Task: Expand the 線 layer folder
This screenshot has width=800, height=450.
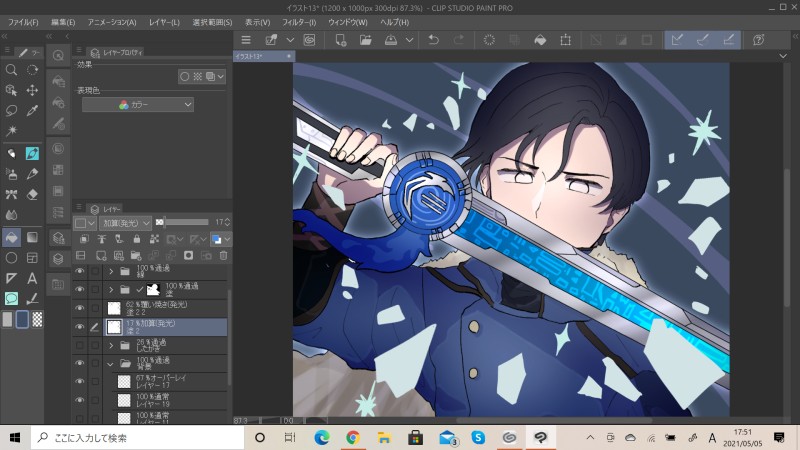Action: pyautogui.click(x=111, y=271)
